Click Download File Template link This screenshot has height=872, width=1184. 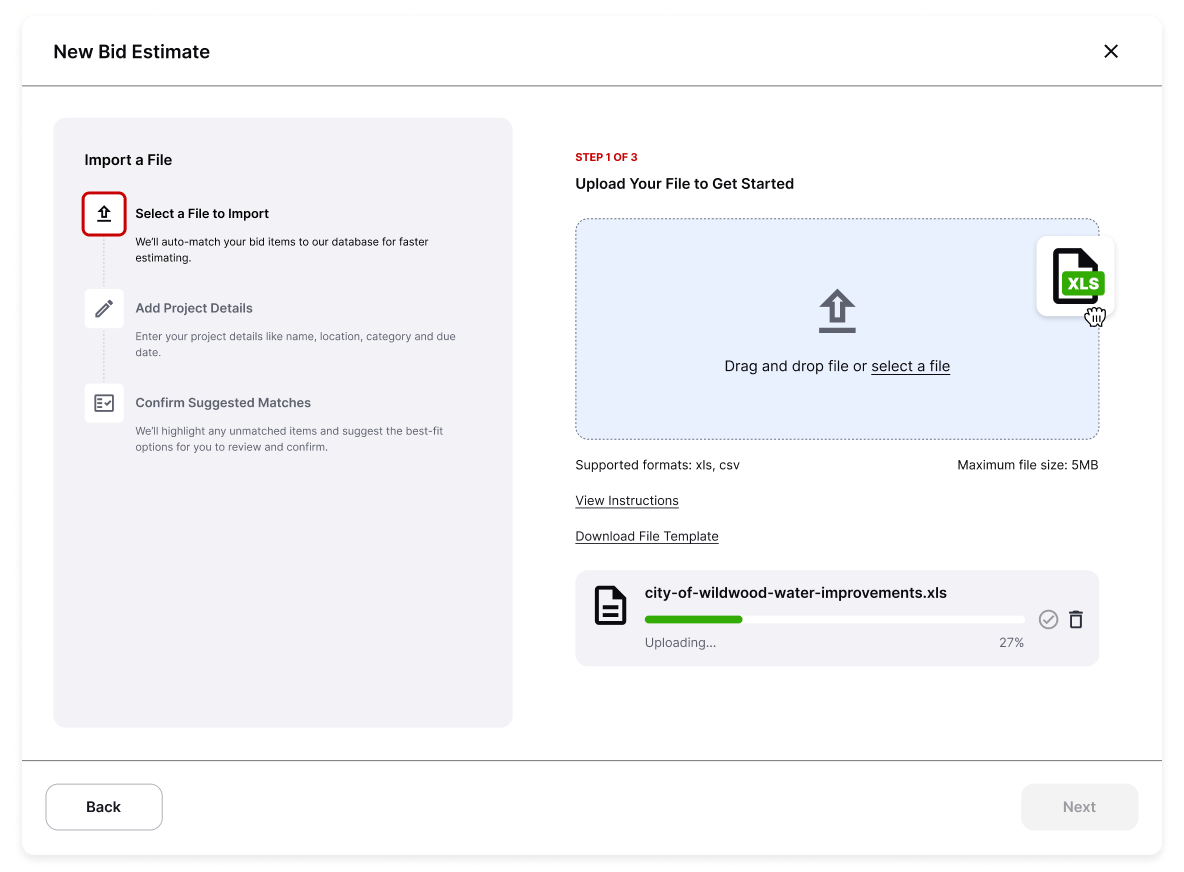click(x=647, y=536)
